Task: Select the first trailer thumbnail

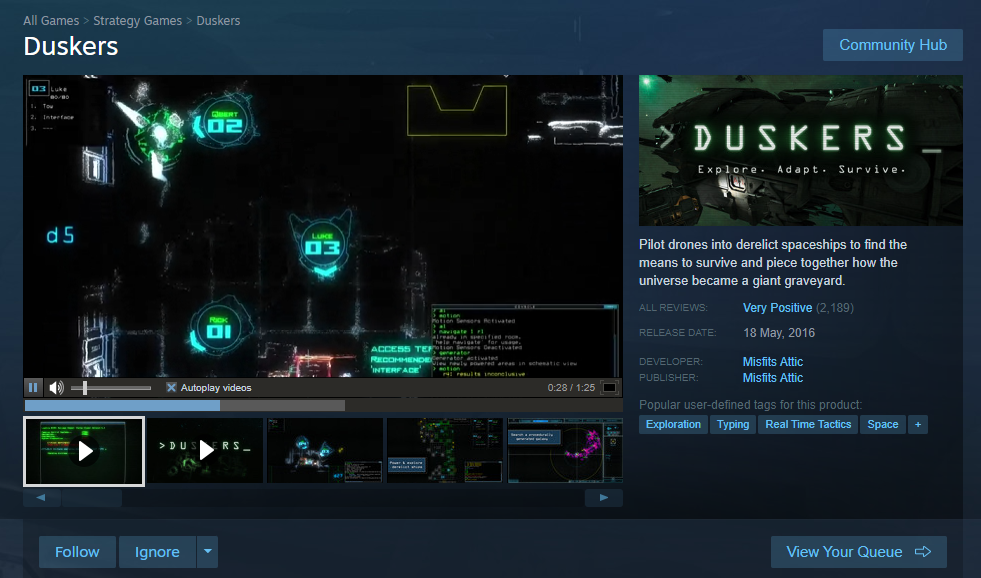Action: (x=84, y=451)
